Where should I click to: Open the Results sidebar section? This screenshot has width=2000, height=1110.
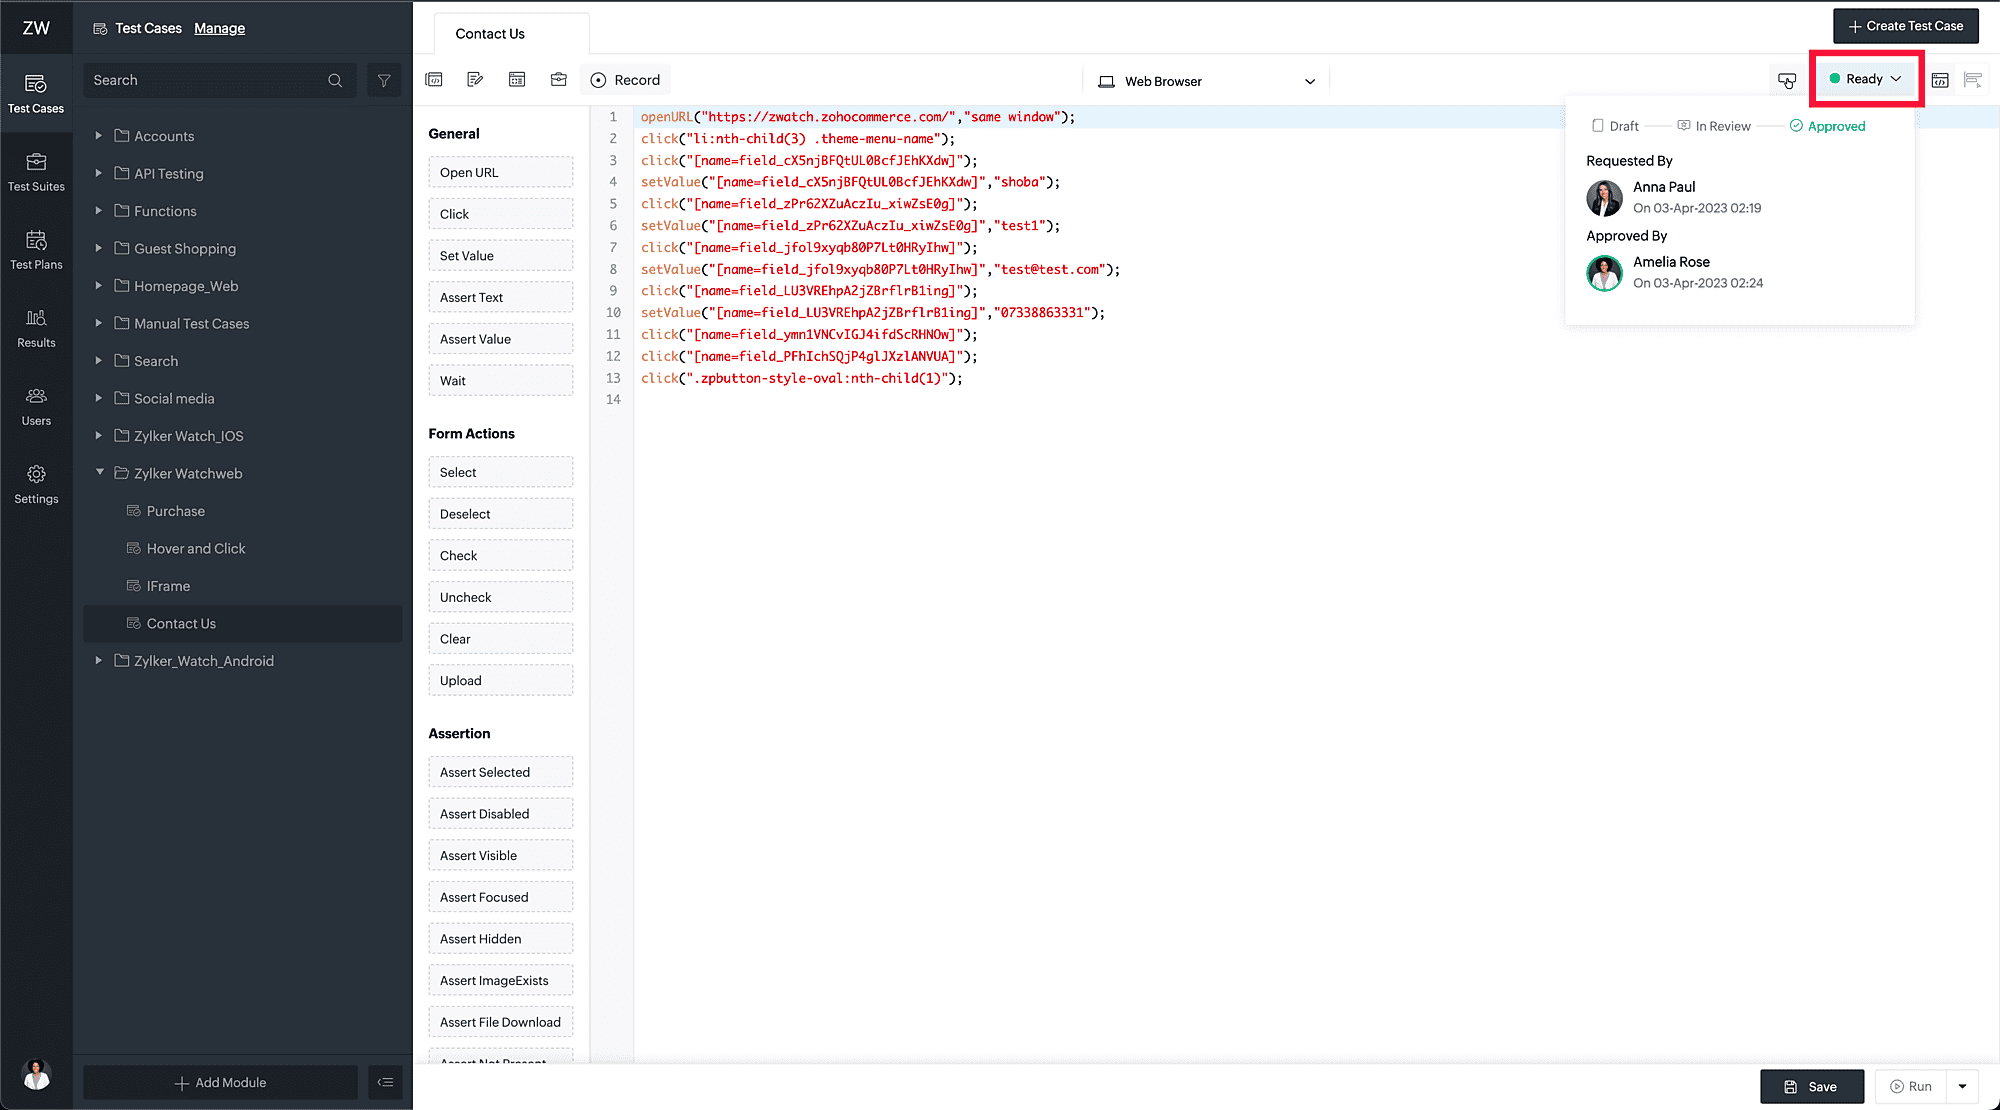36,328
